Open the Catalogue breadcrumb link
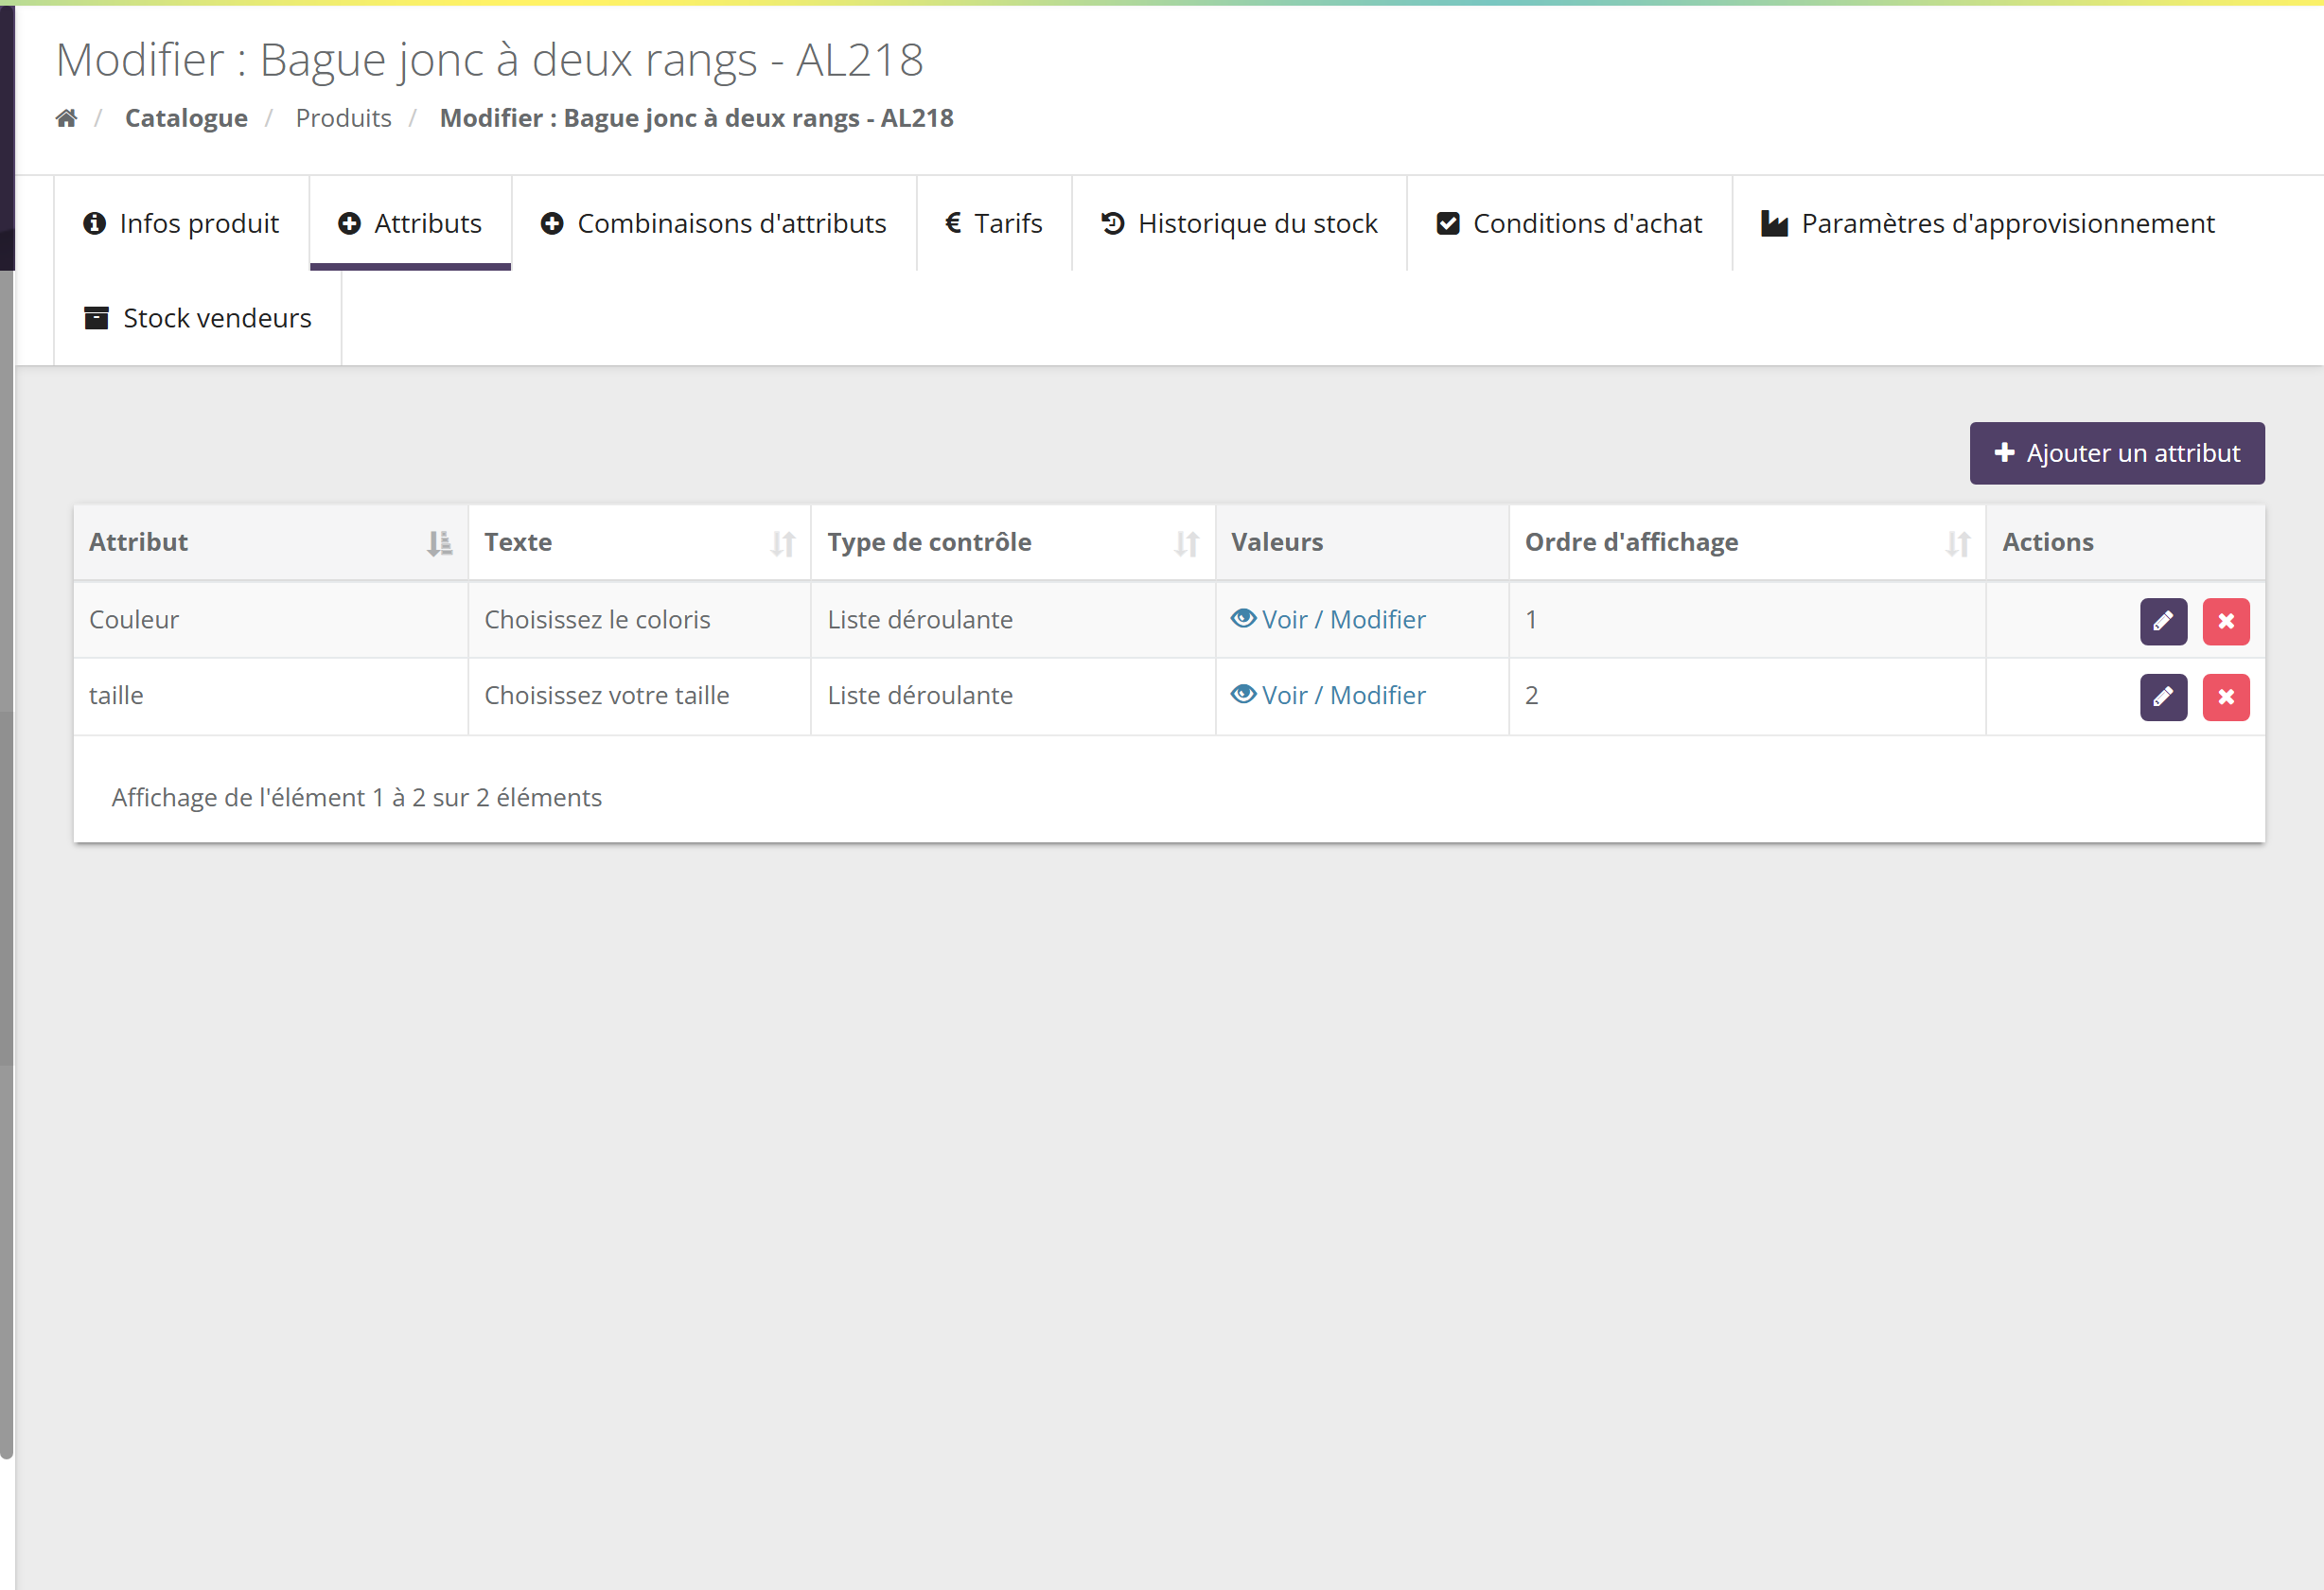Viewport: 2324px width, 1590px height. (x=186, y=118)
